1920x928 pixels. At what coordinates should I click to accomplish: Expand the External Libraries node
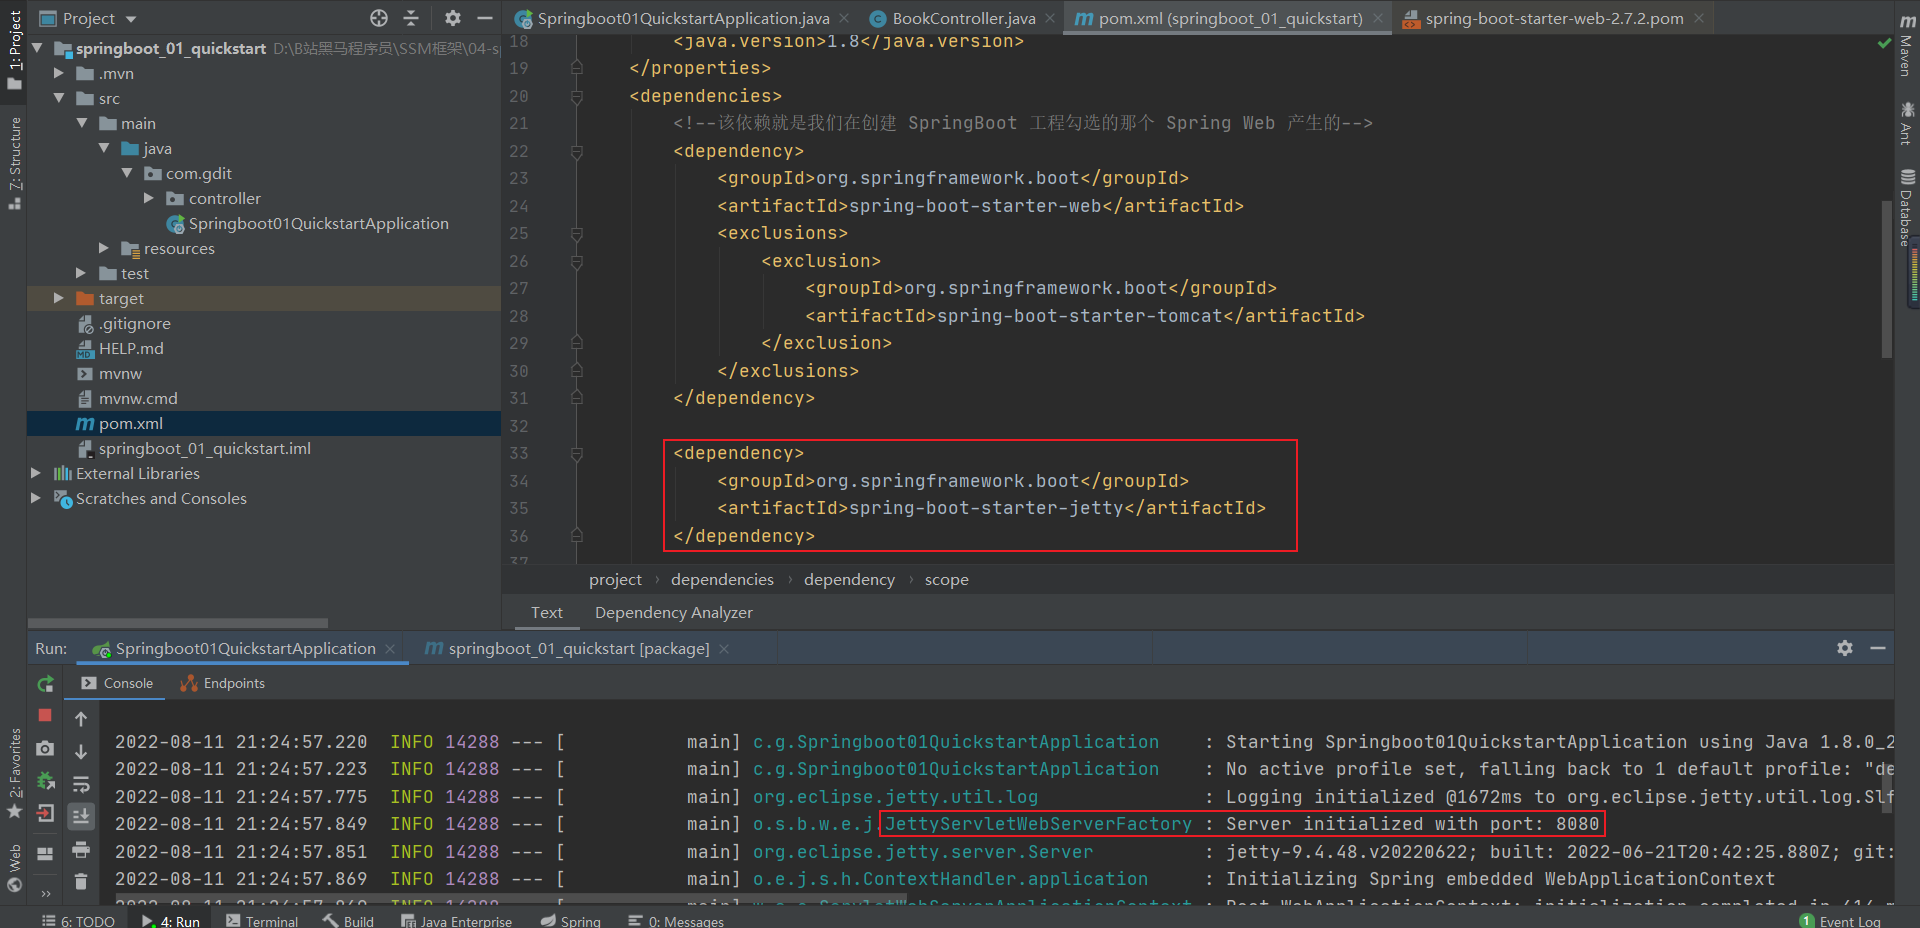click(37, 473)
